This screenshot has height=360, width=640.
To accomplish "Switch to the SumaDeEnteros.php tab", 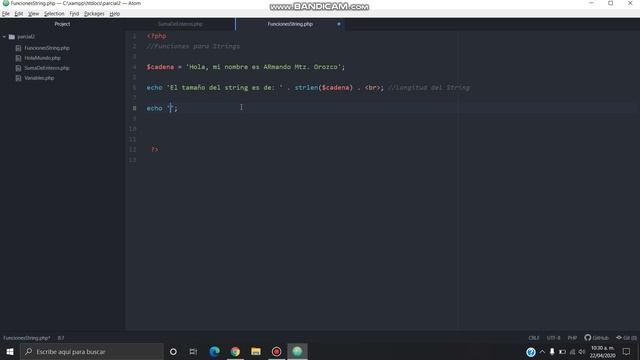I will pos(180,24).
